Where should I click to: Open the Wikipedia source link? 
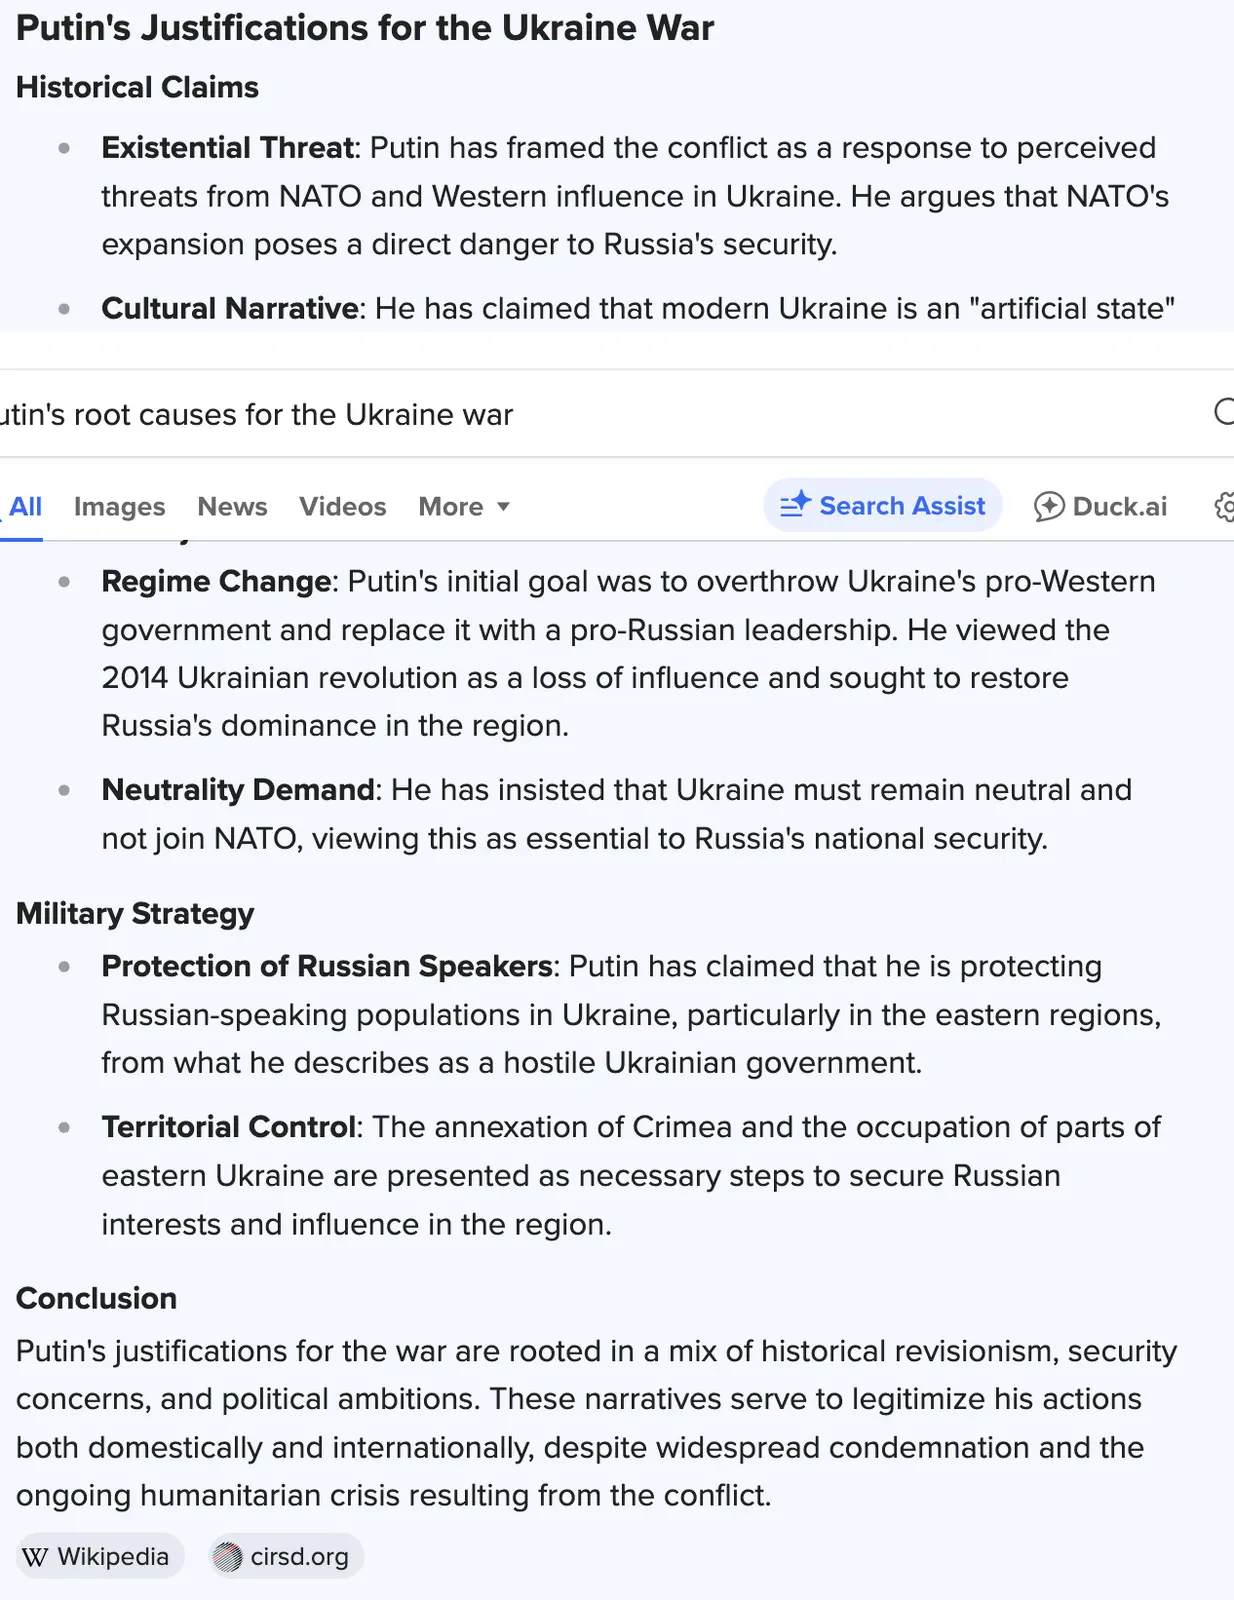pos(112,1557)
